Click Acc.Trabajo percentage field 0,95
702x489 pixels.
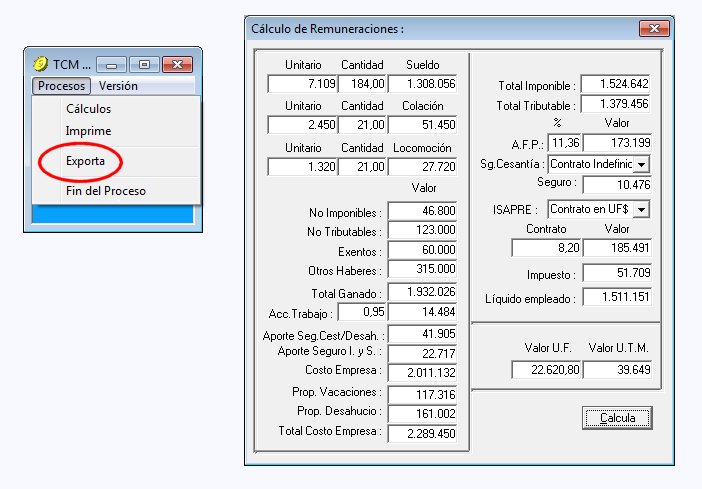[362, 312]
